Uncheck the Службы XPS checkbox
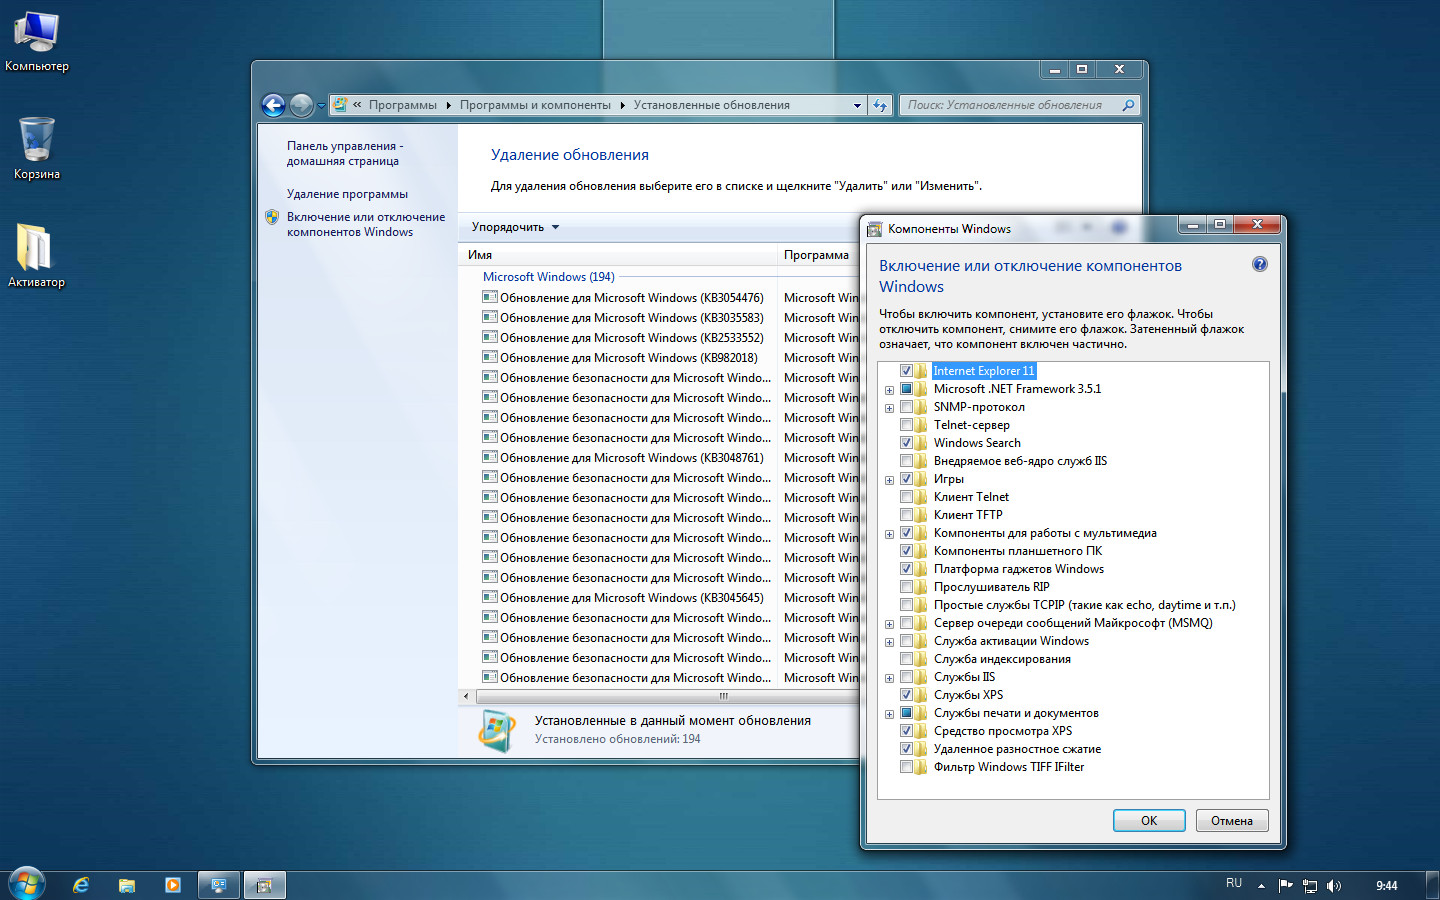Image resolution: width=1440 pixels, height=900 pixels. (906, 695)
